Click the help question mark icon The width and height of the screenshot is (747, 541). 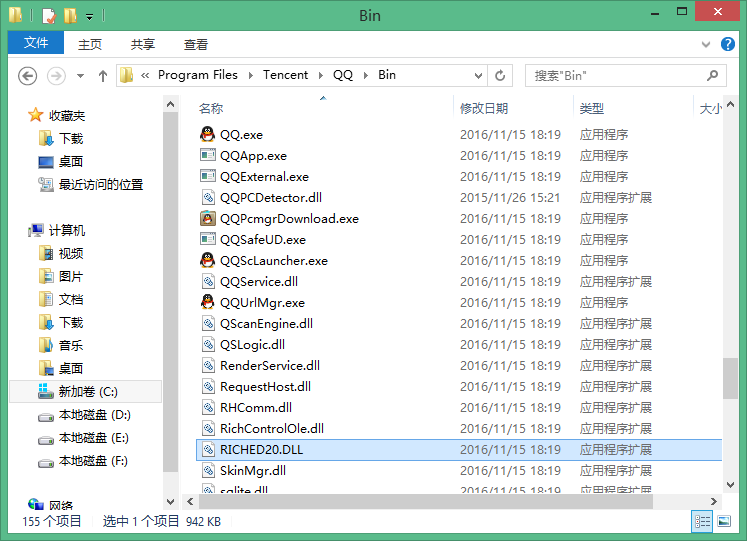[727, 44]
